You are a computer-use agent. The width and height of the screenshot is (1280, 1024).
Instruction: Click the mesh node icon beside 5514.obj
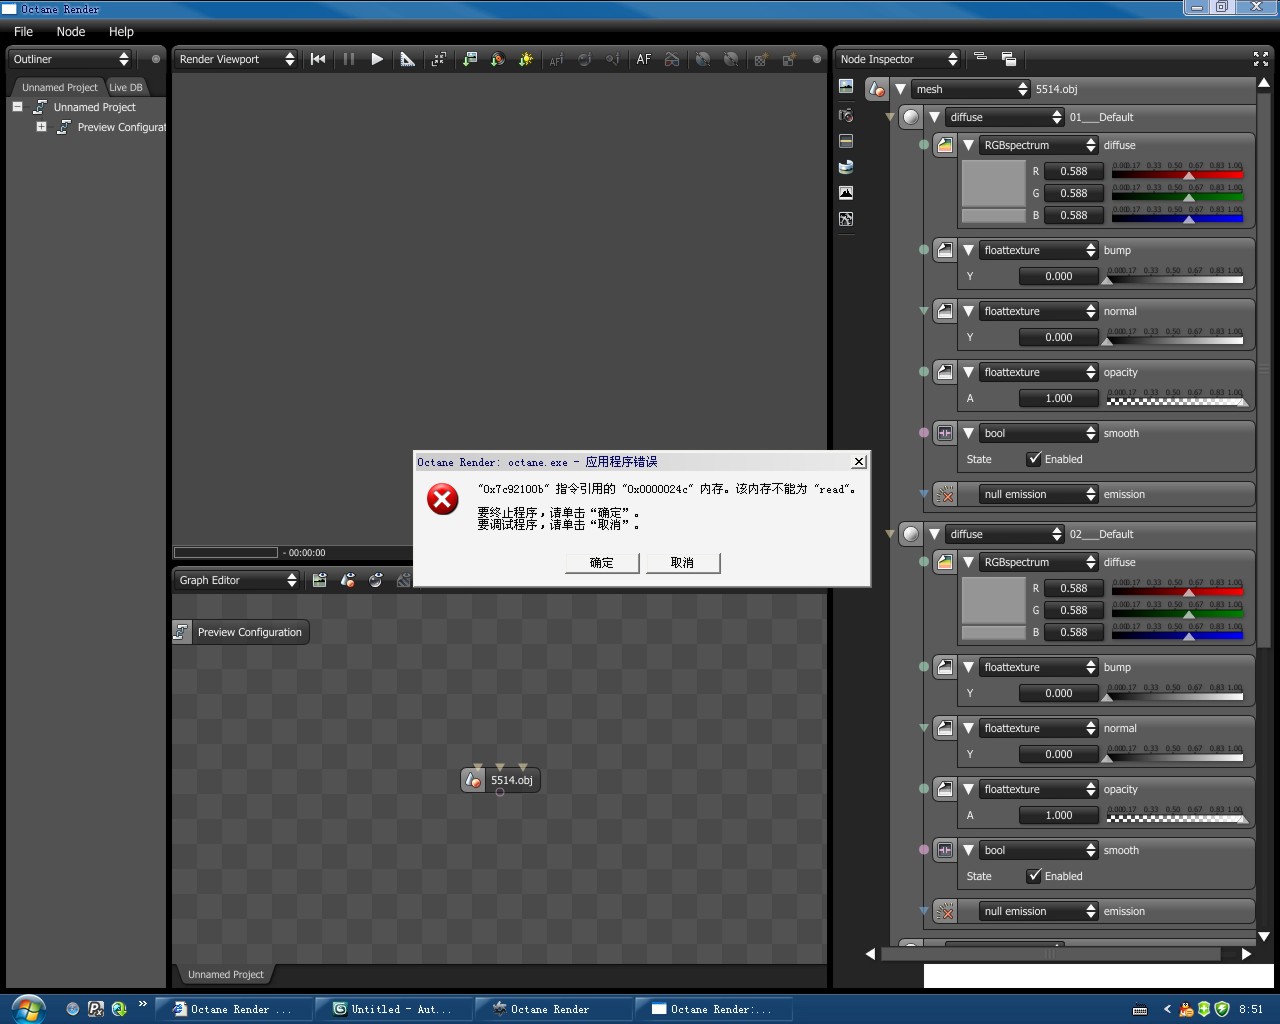(877, 89)
